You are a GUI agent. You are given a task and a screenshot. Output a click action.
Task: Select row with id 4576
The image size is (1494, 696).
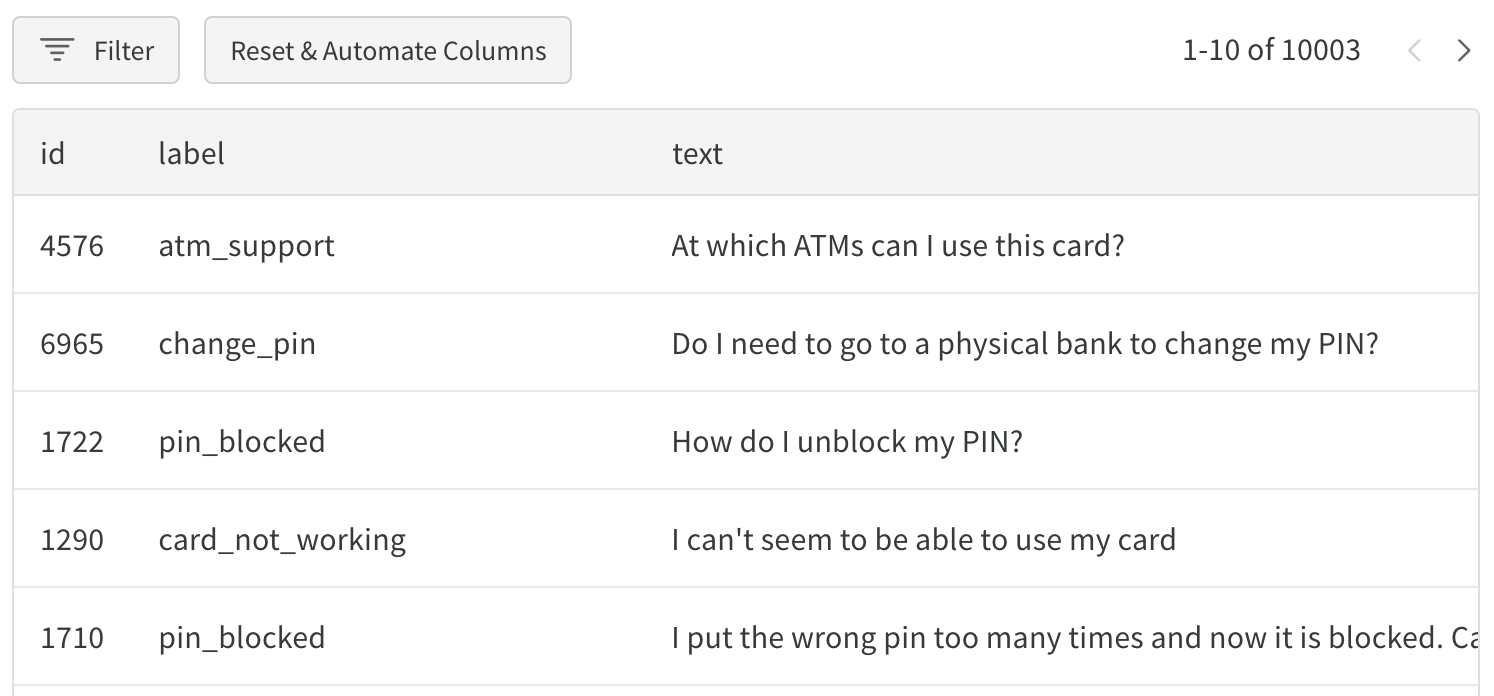coord(72,246)
